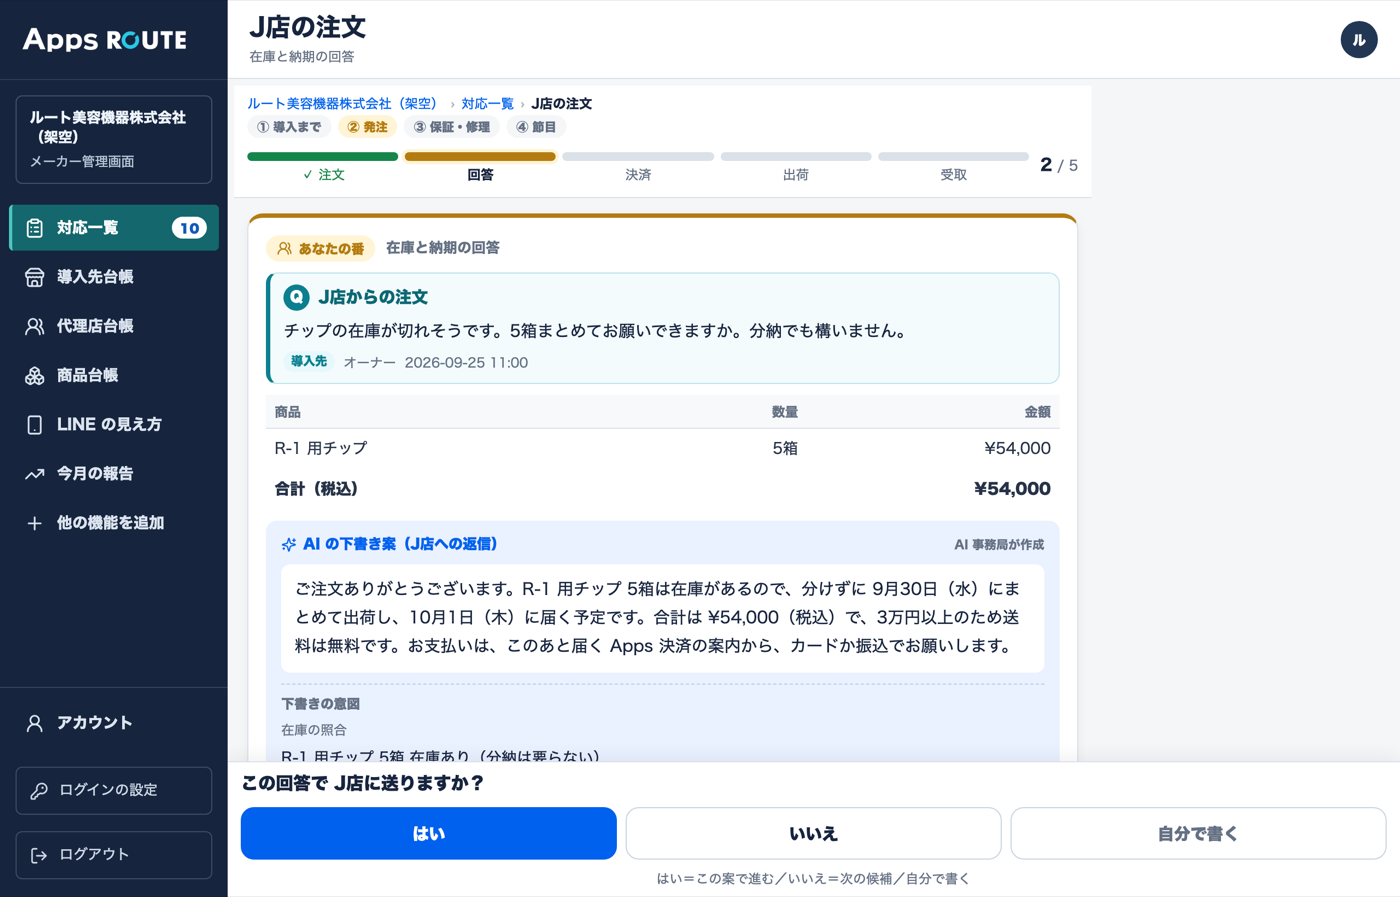
Task: Click the 注文 completed progress step
Action: point(323,167)
